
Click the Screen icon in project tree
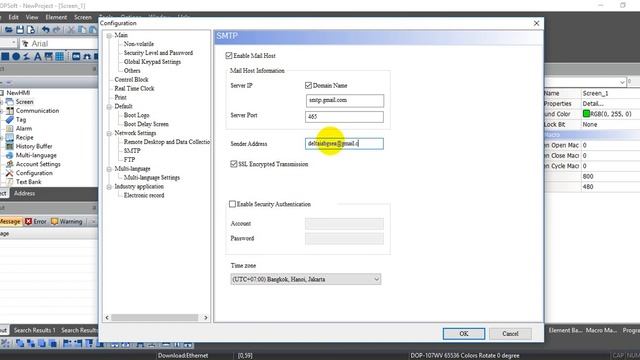(9, 102)
